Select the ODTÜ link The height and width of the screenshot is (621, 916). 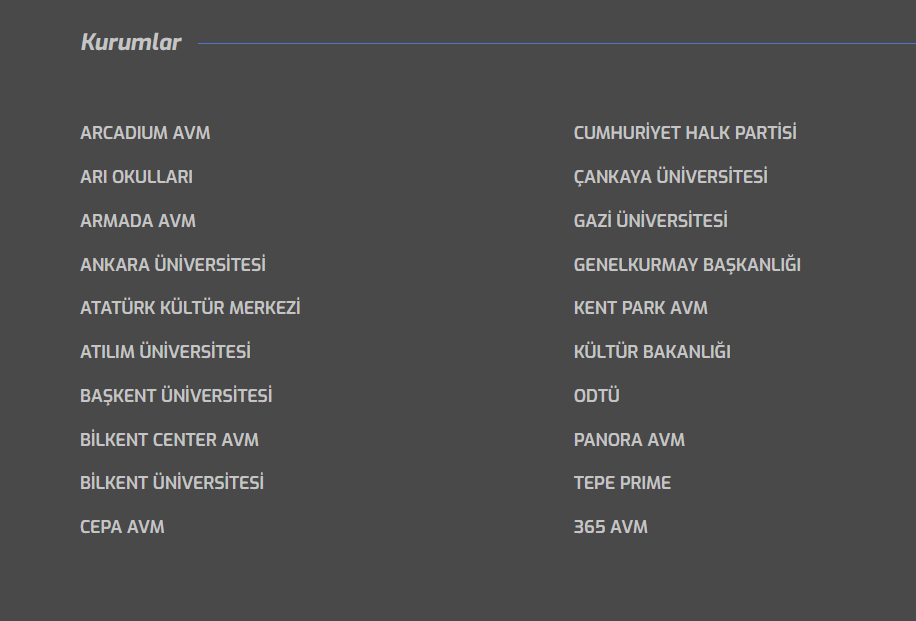click(x=597, y=396)
